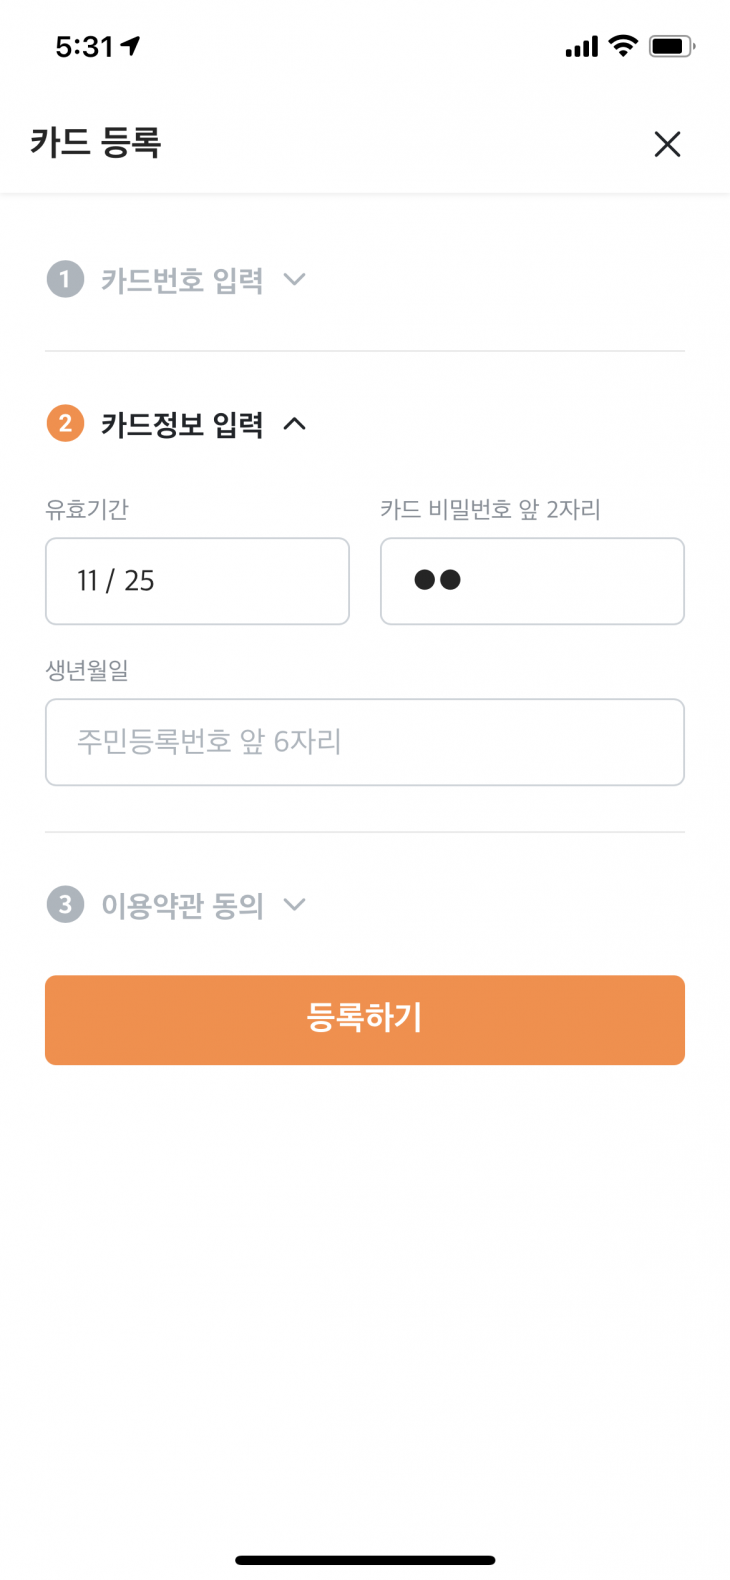The height and width of the screenshot is (1580, 730).
Task: Tap the location arrow beside the clock
Action: 131,46
